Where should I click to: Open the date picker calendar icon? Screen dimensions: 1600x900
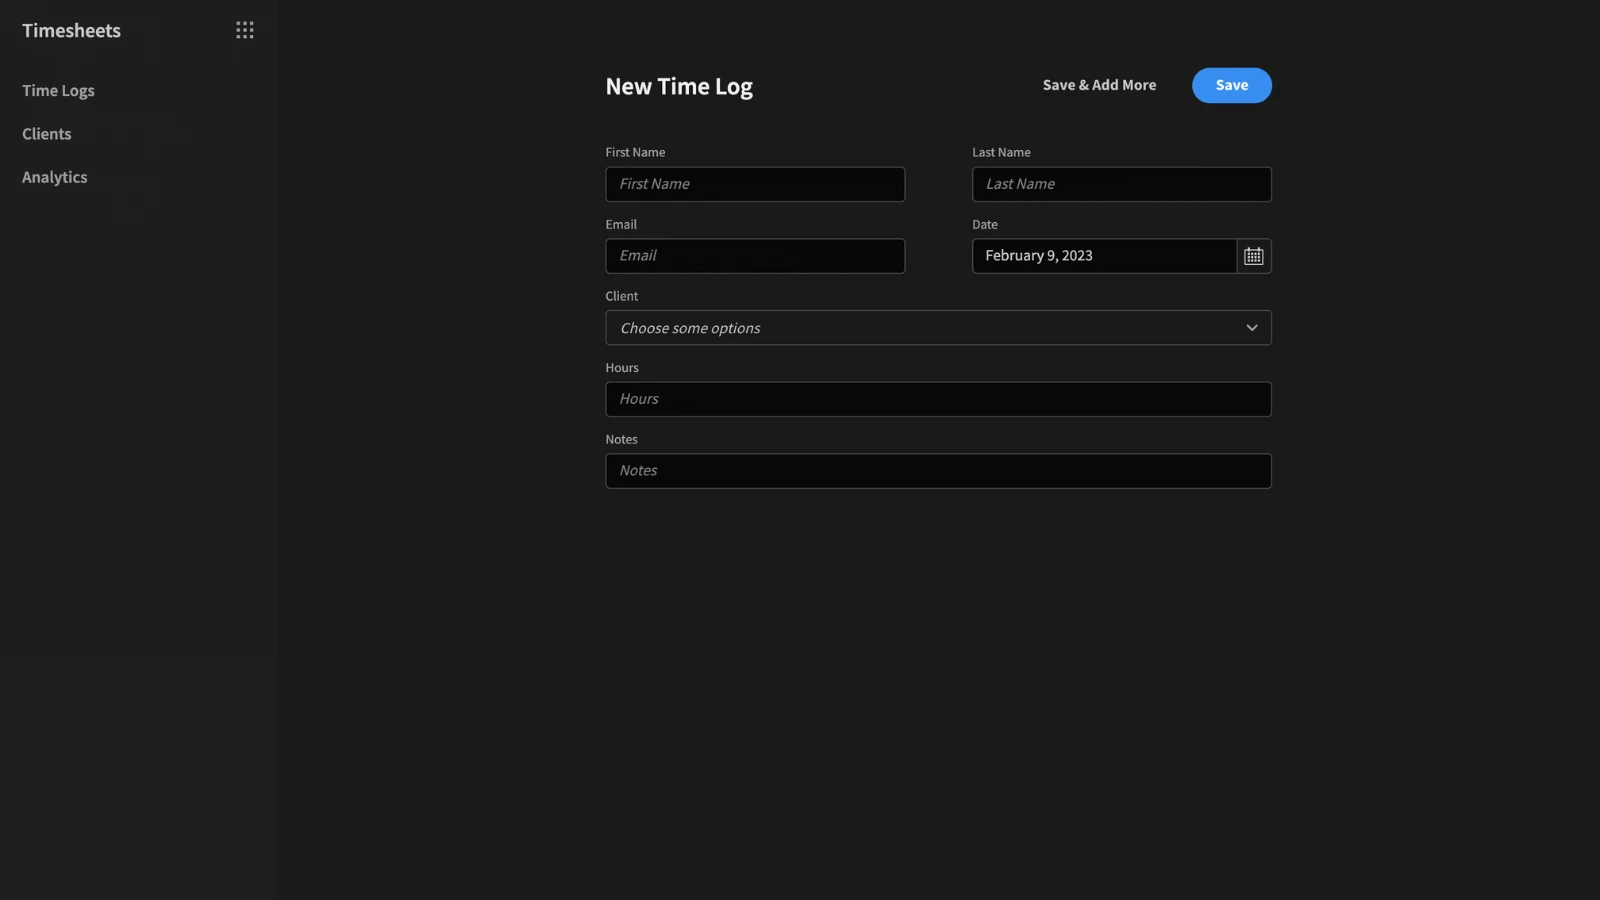point(1254,256)
